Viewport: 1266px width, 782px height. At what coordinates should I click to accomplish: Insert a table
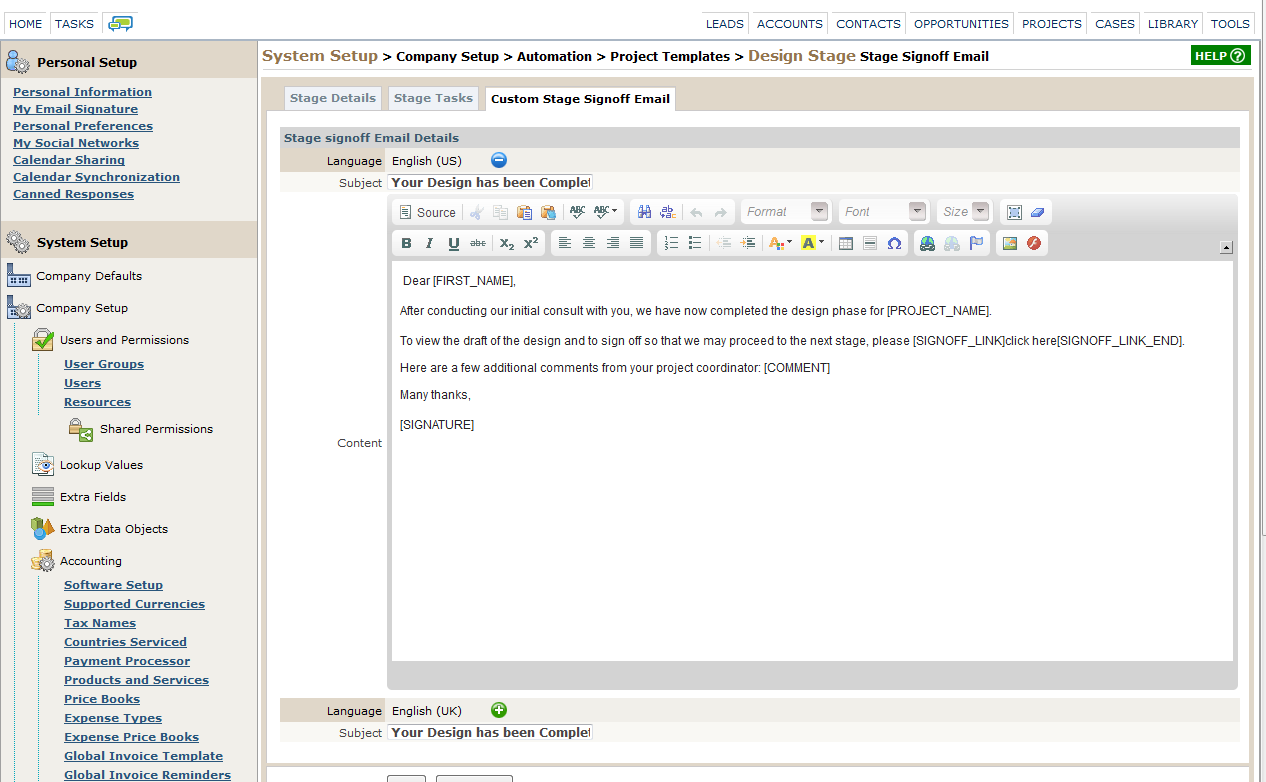click(x=846, y=243)
